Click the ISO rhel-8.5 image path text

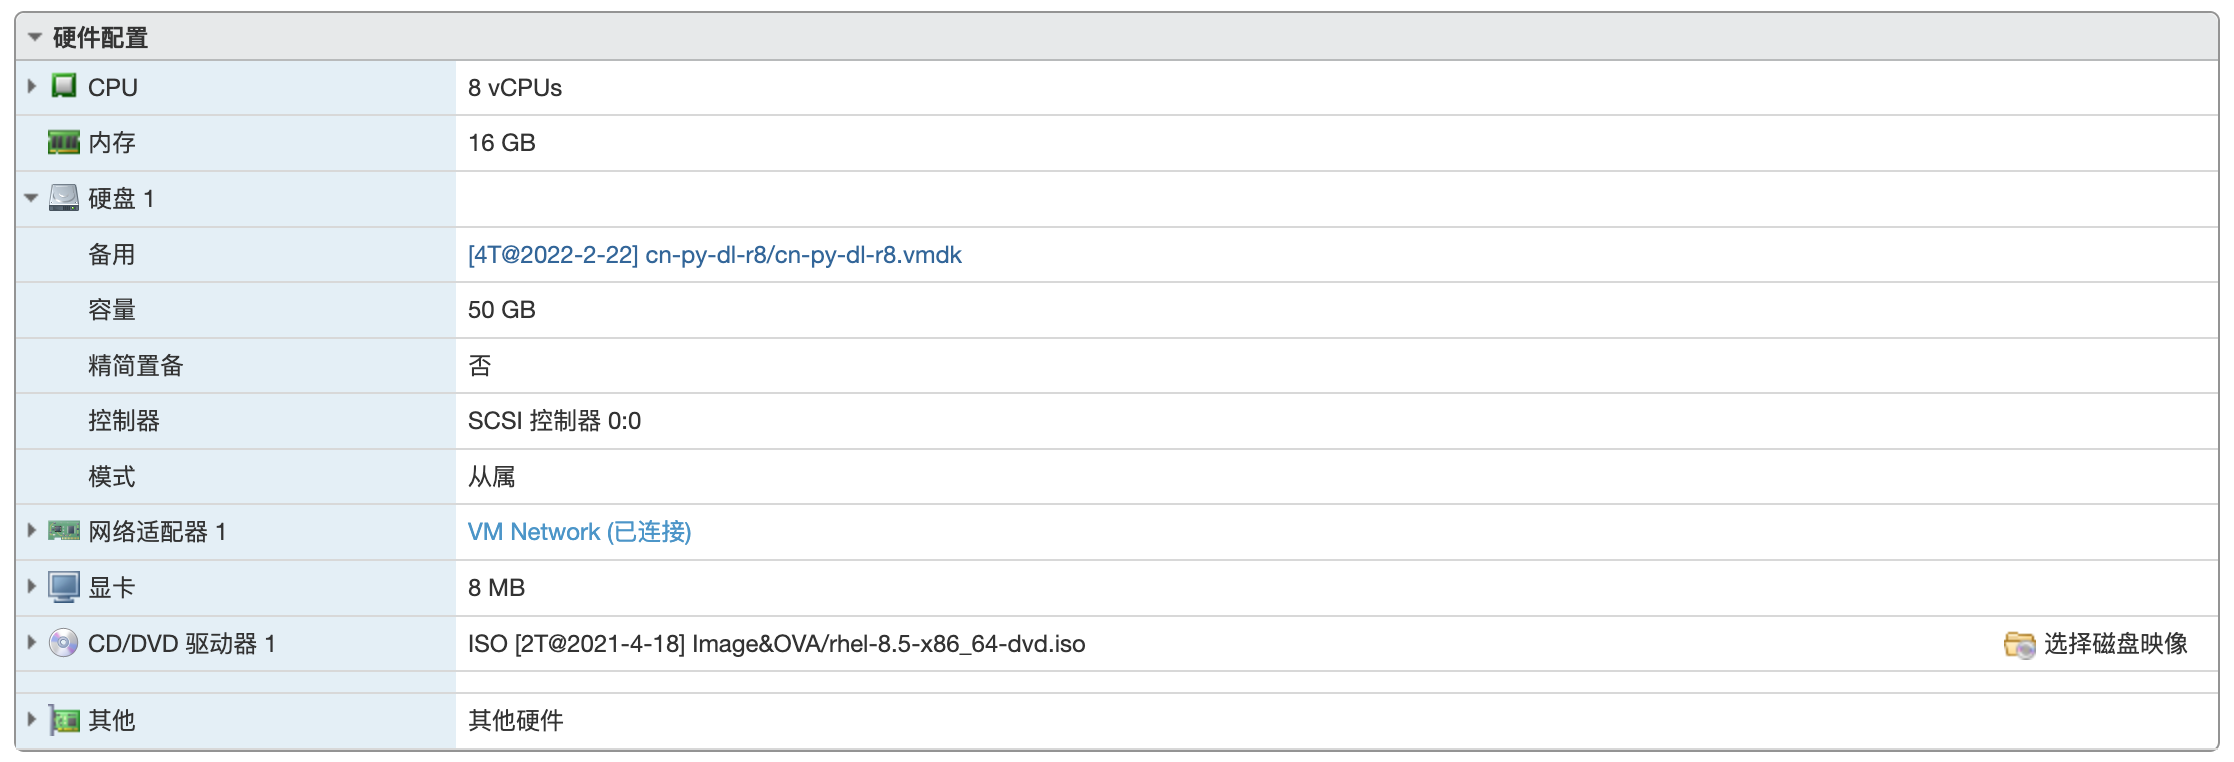pos(776,644)
